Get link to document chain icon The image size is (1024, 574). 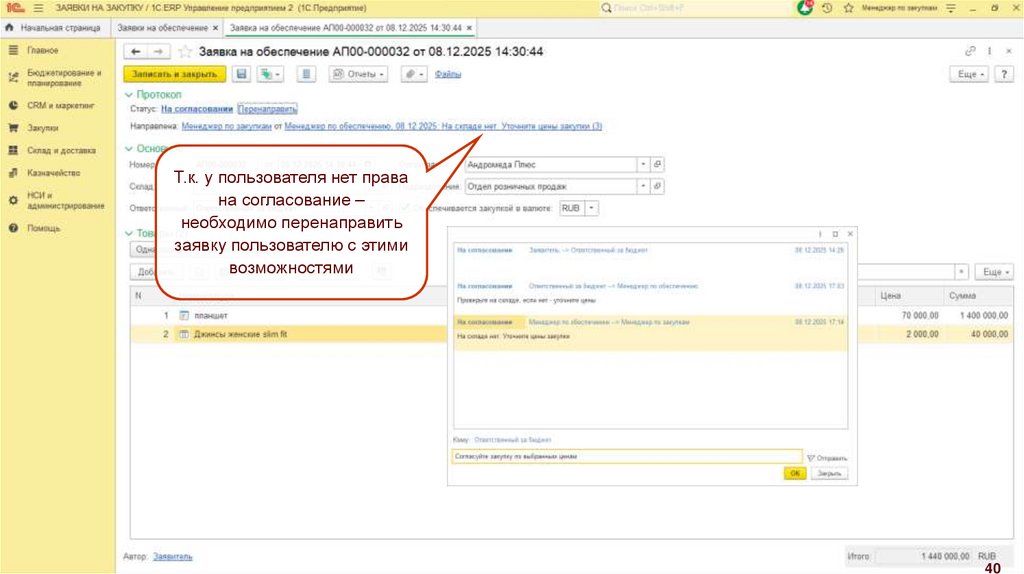tap(970, 51)
